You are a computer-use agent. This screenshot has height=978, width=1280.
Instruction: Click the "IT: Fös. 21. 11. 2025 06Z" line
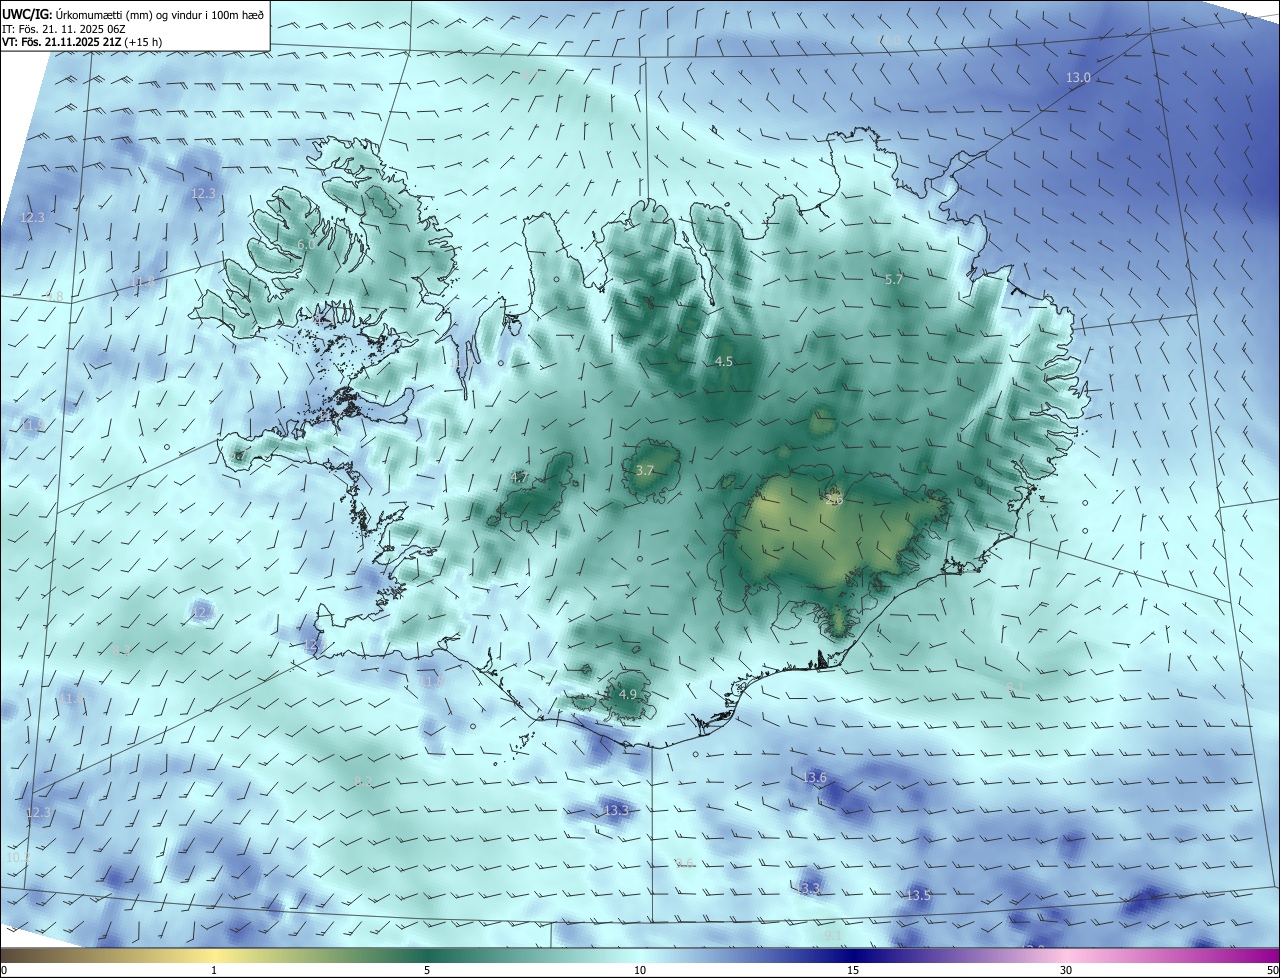(64, 28)
